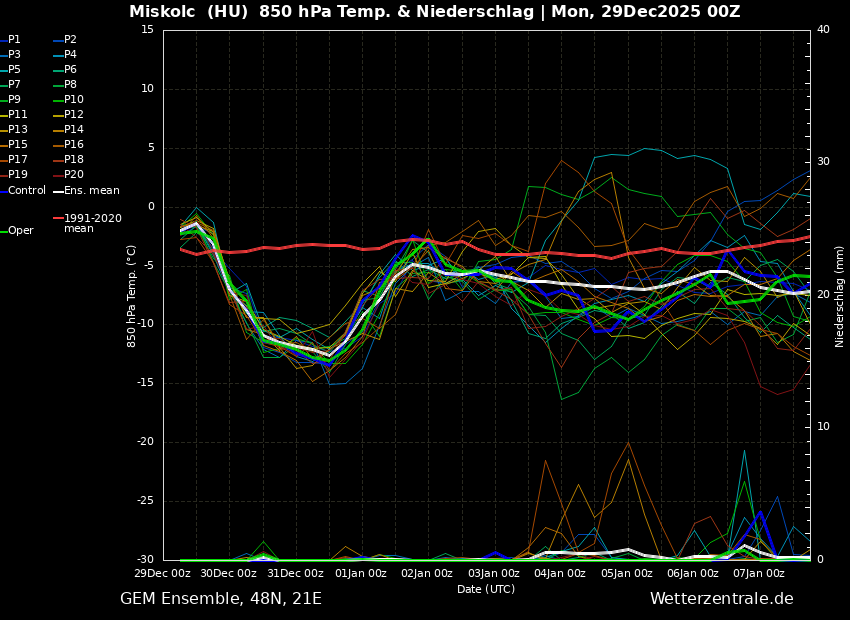Click the Date (UTC) axis label

tap(486, 590)
